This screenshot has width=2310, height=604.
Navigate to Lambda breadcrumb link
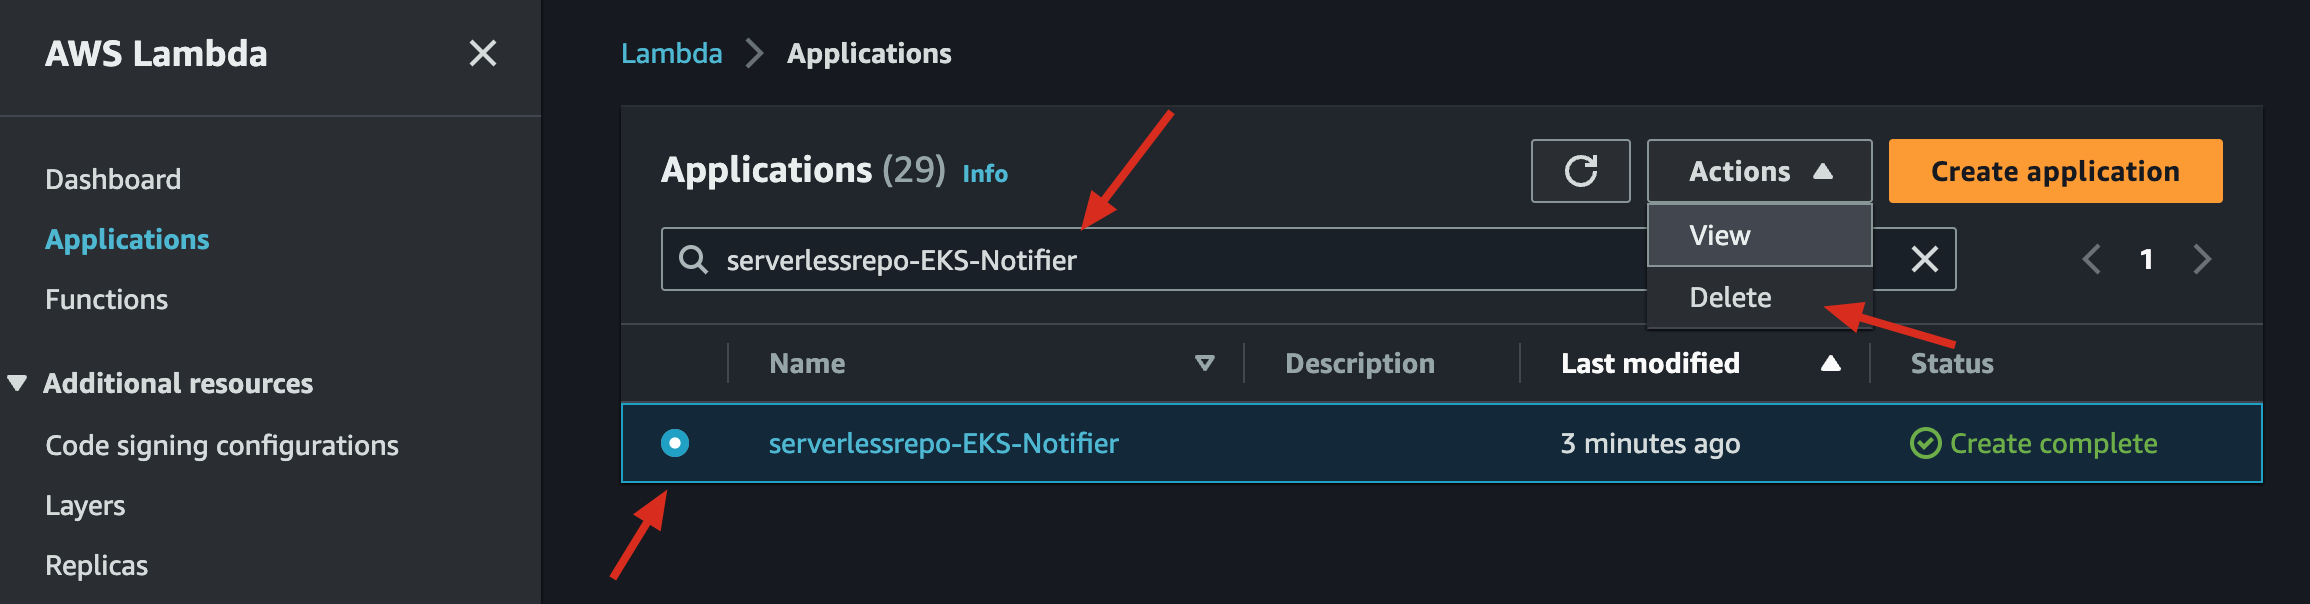point(671,53)
